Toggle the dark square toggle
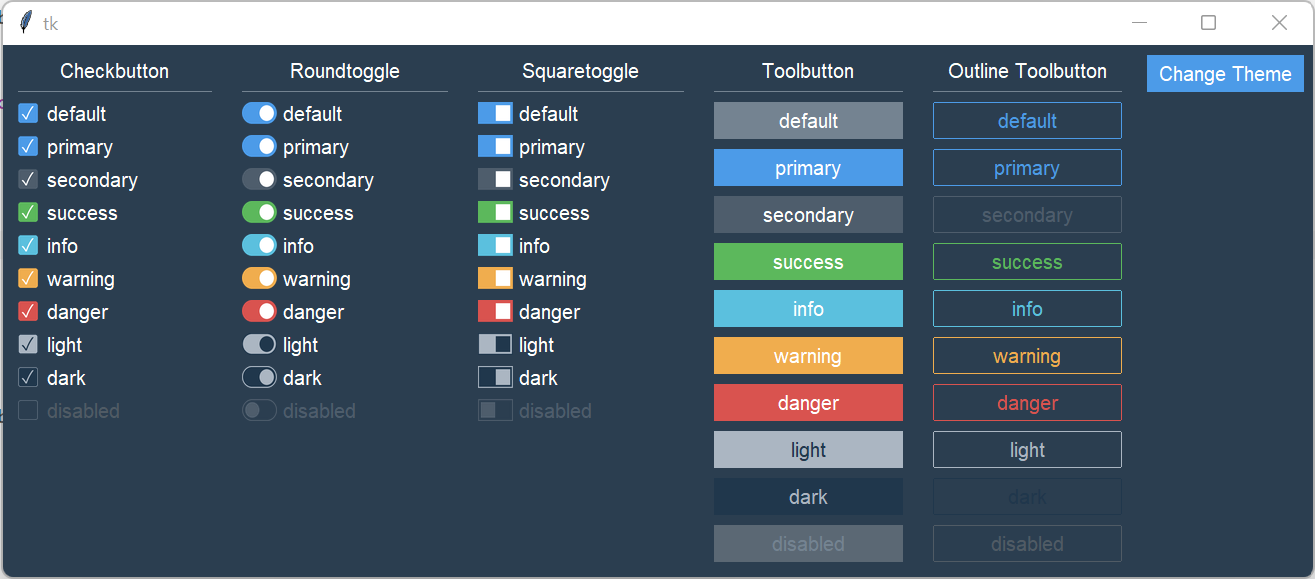 495,377
